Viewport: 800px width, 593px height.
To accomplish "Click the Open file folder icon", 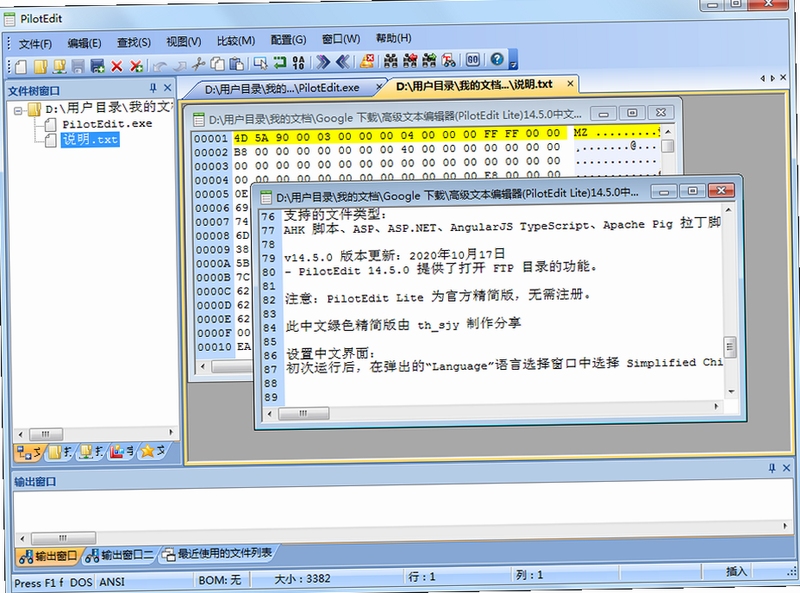I will (x=40, y=66).
